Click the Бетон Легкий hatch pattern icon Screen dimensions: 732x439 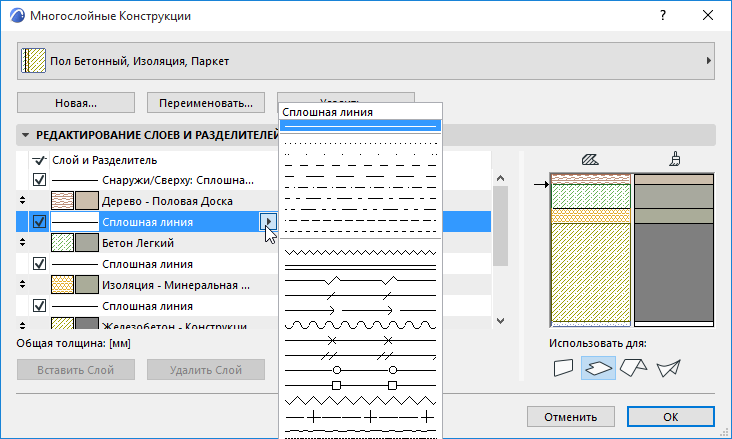(x=63, y=242)
